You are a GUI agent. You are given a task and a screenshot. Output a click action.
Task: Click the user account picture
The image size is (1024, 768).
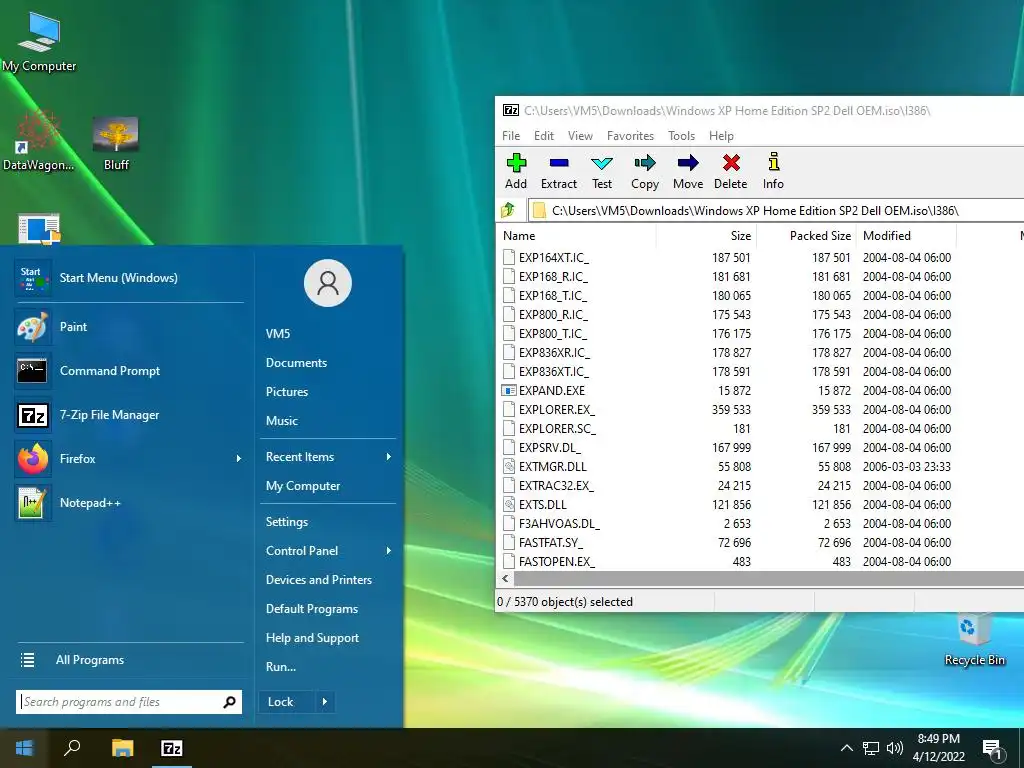point(328,283)
